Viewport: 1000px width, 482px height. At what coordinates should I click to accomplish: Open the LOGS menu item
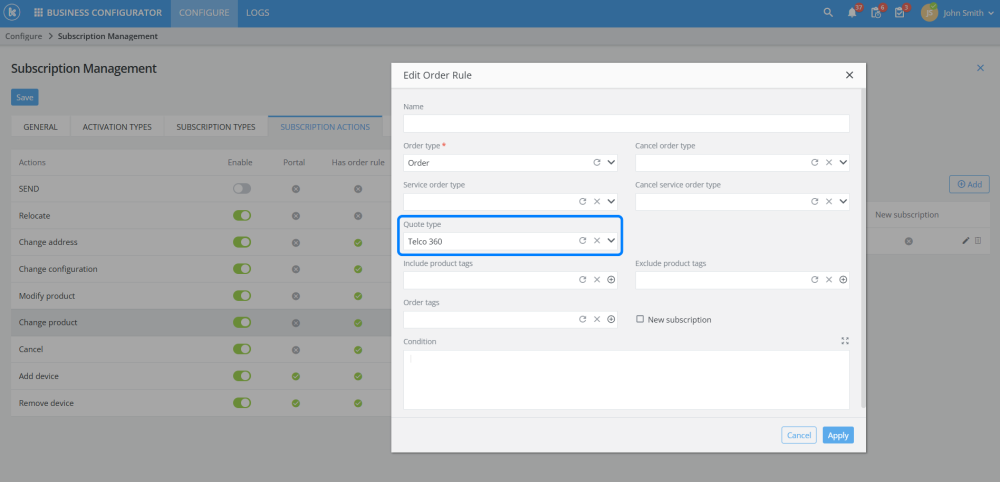[x=257, y=13]
